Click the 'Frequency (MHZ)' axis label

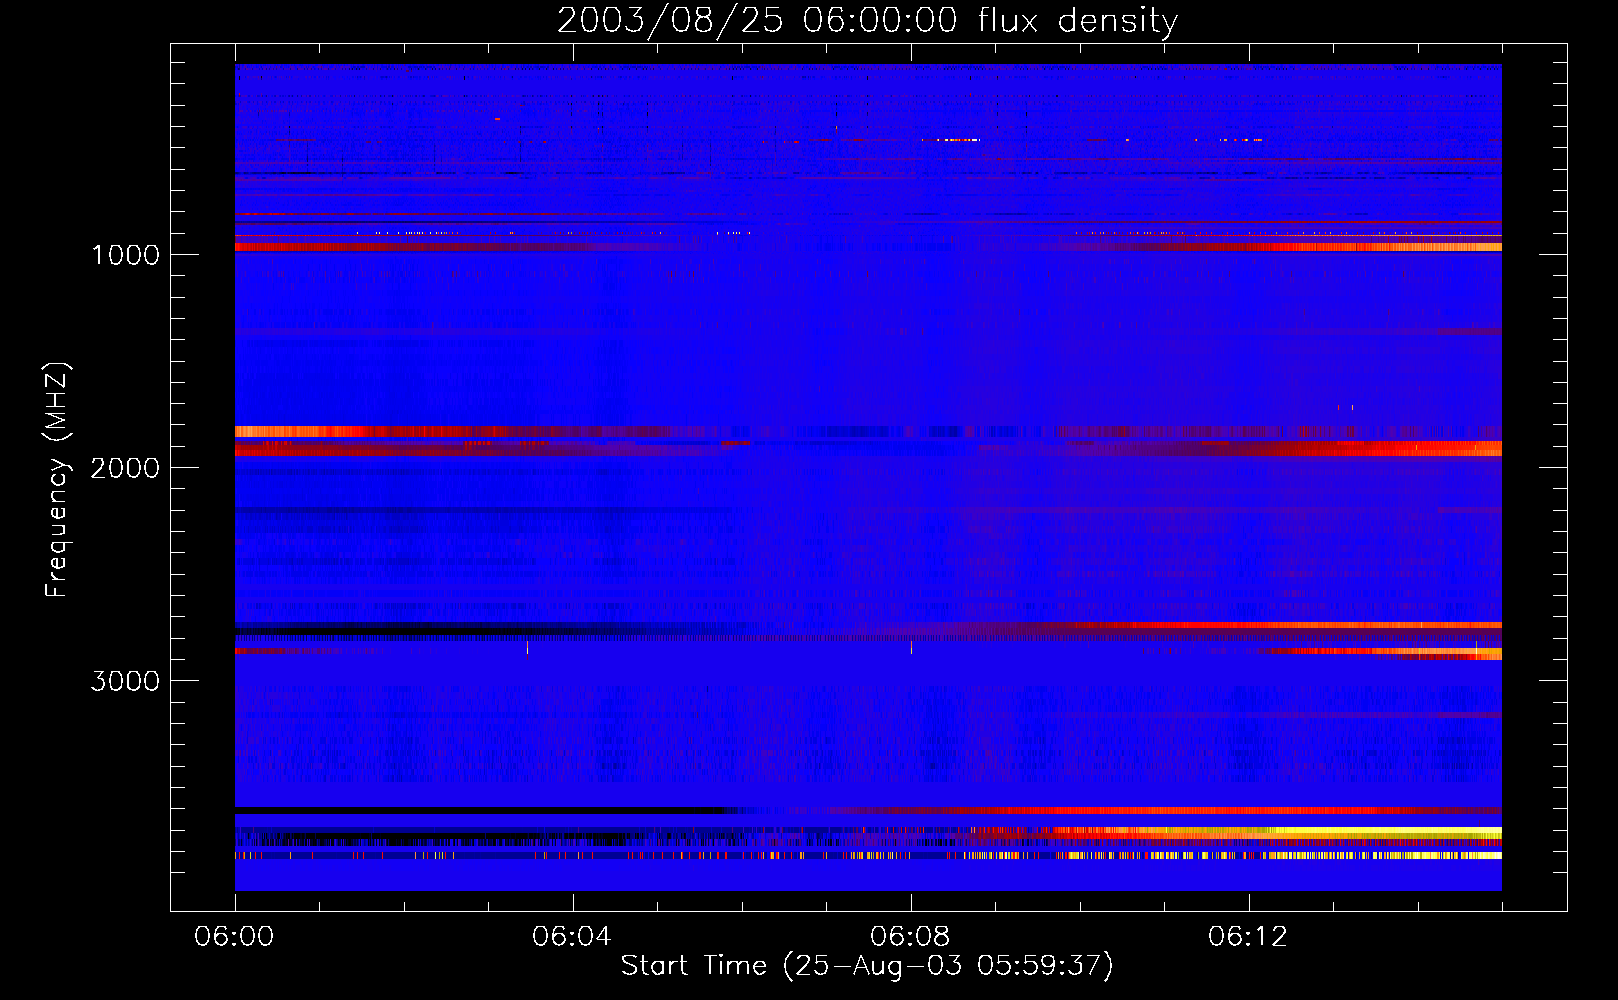click(58, 480)
